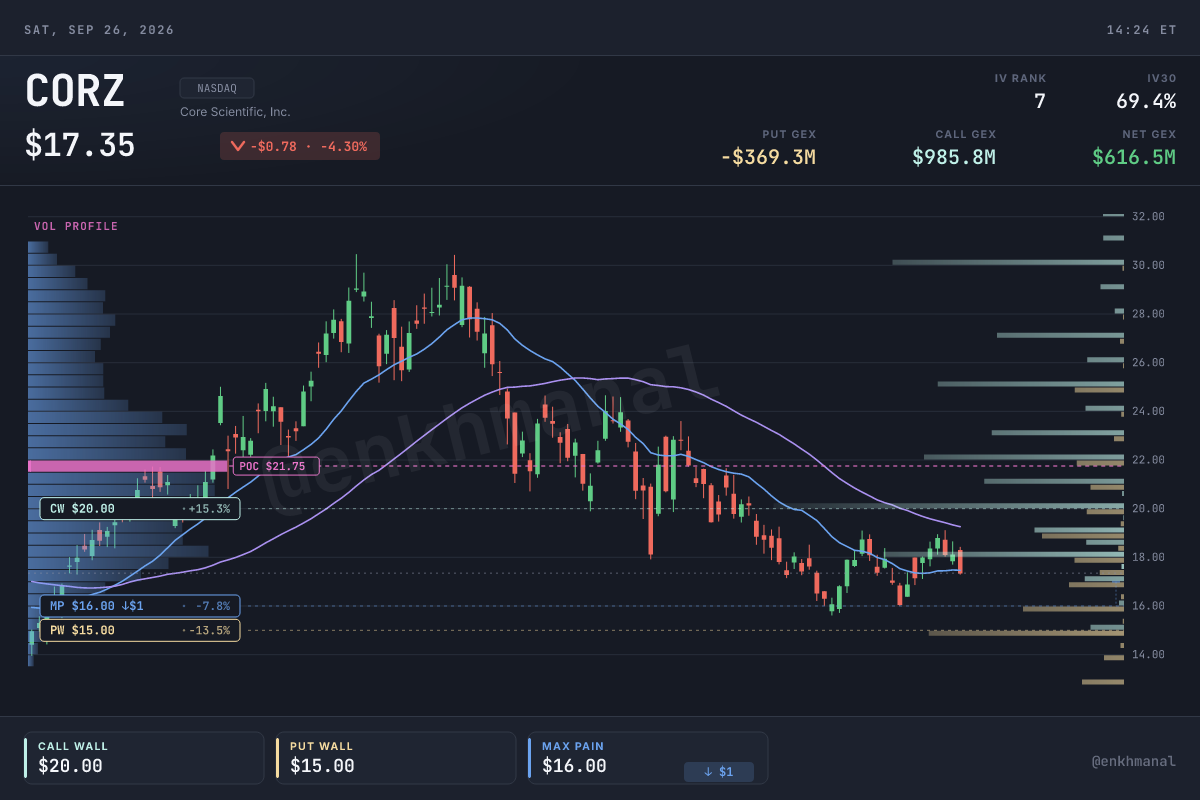Screen dimensions: 1200x800
Task: Click the CORZ ticker symbol
Action: coord(75,92)
